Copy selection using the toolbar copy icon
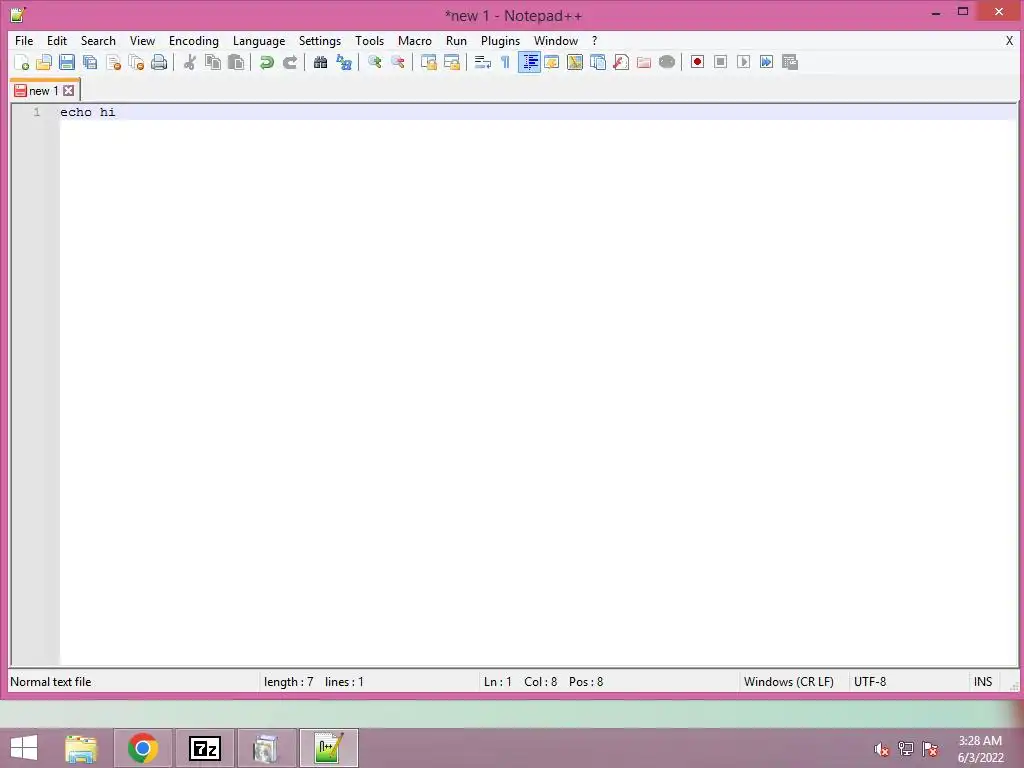Image resolution: width=1024 pixels, height=768 pixels. [213, 62]
